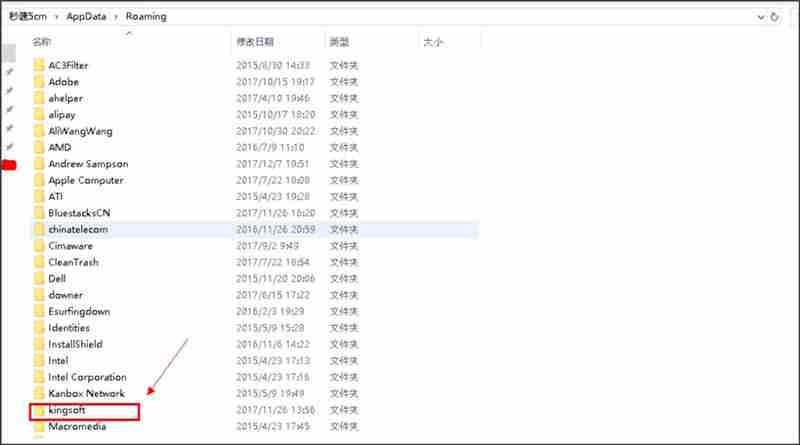Sort by the size column header
The height and width of the screenshot is (445, 800).
(x=433, y=42)
